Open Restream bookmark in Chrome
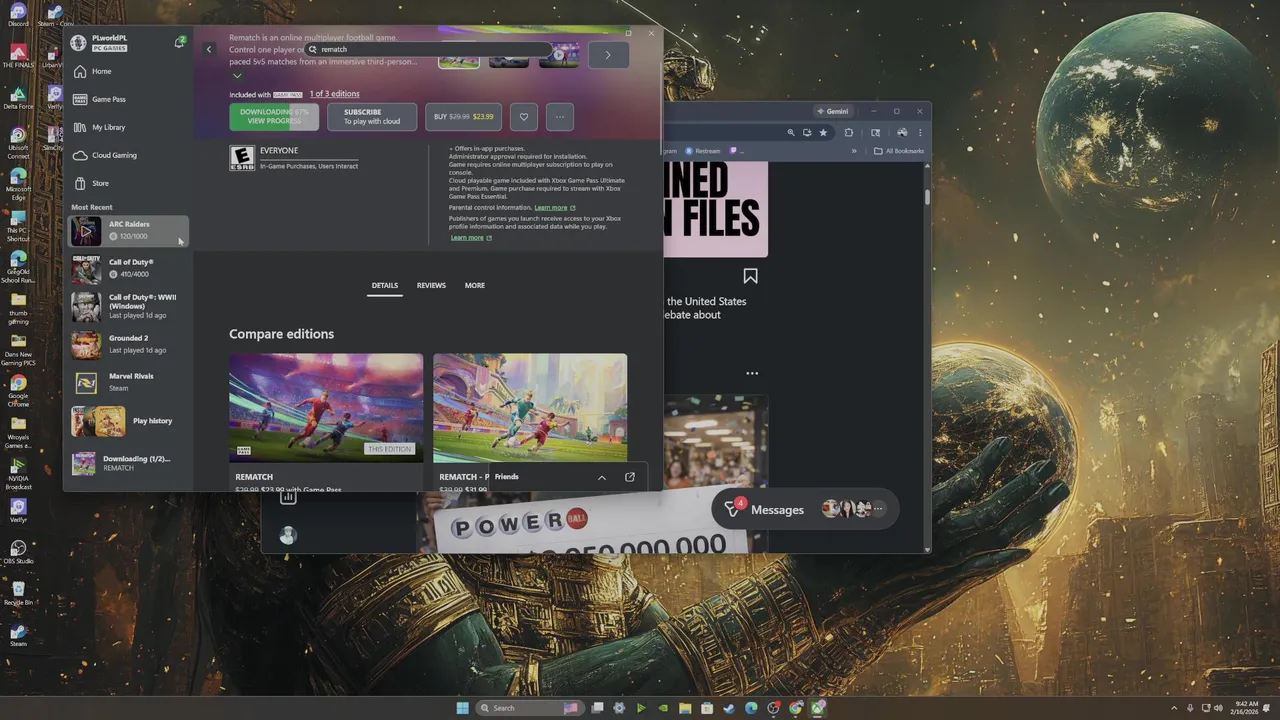Screen dimensions: 1280x720 click(702, 151)
